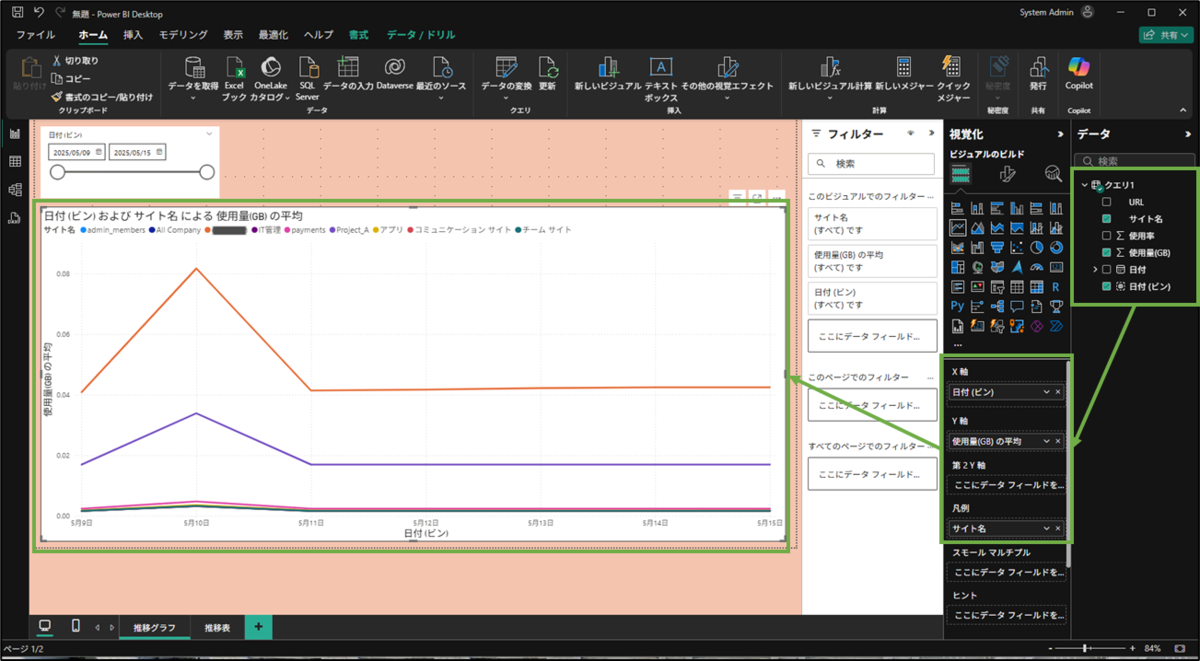
Task: Create a クイックメジャー (quick measure)
Action: pos(953,78)
